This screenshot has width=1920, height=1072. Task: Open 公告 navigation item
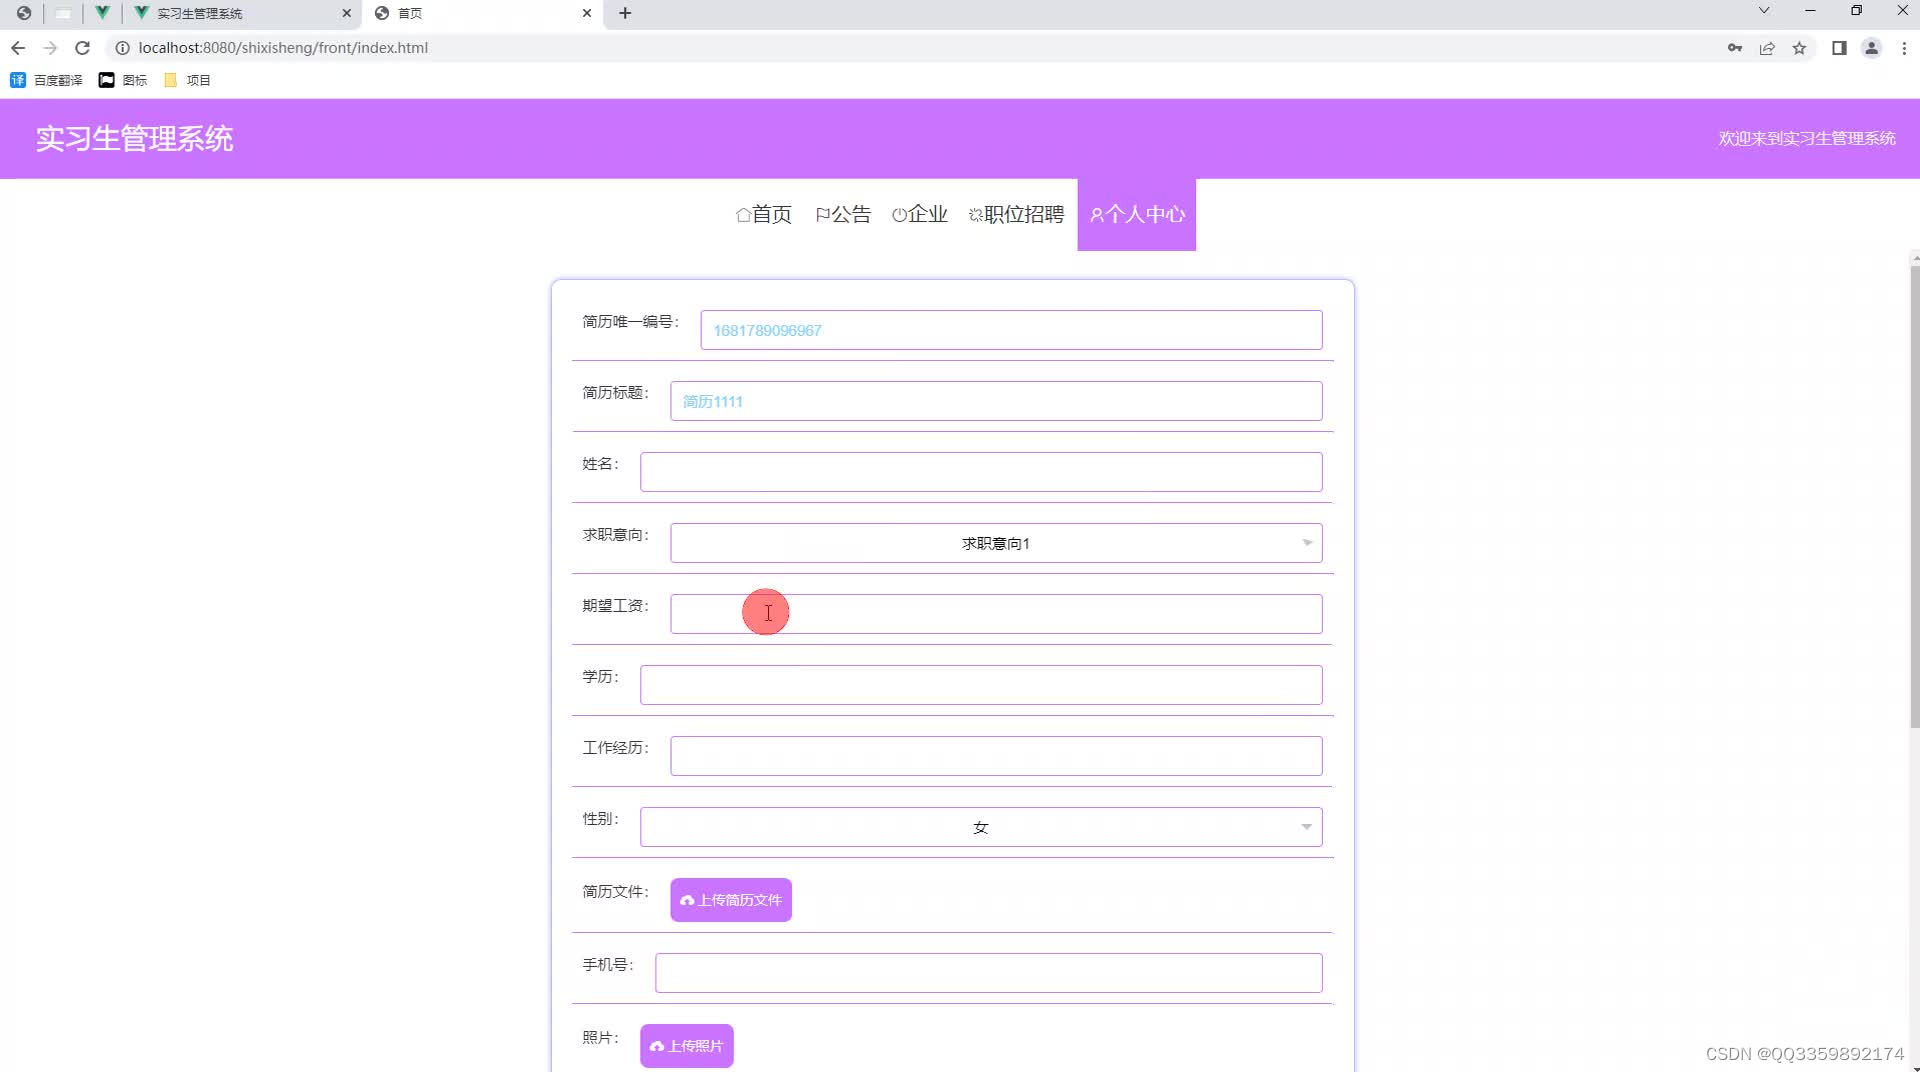pos(843,214)
